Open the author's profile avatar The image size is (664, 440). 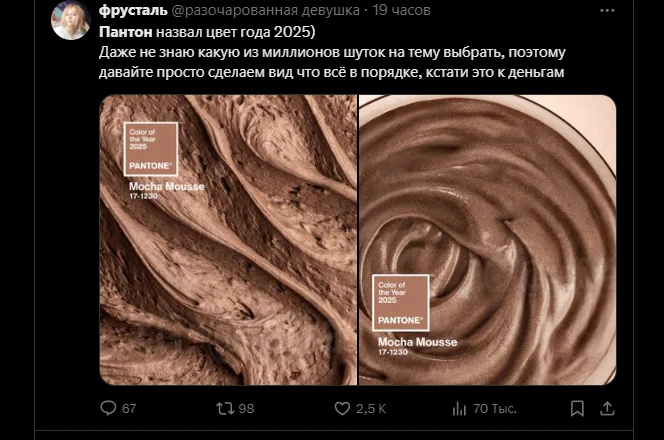(x=71, y=20)
